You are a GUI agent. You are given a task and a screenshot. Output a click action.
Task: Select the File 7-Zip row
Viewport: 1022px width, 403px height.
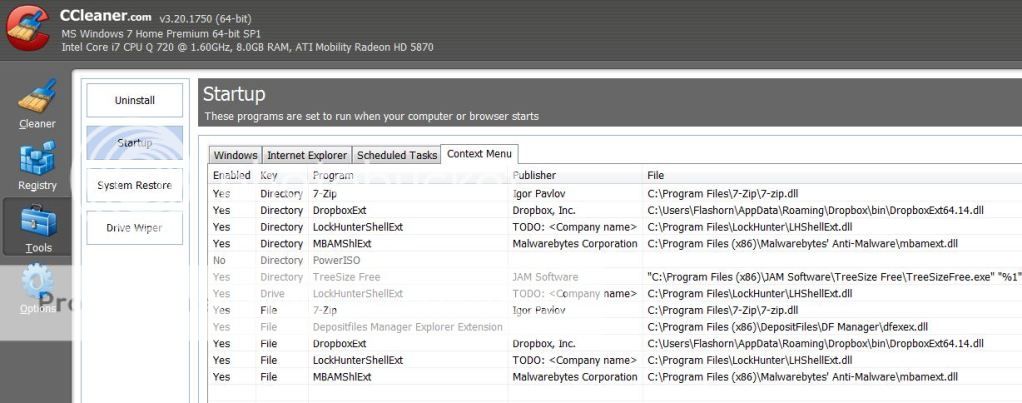pyautogui.click(x=615, y=310)
